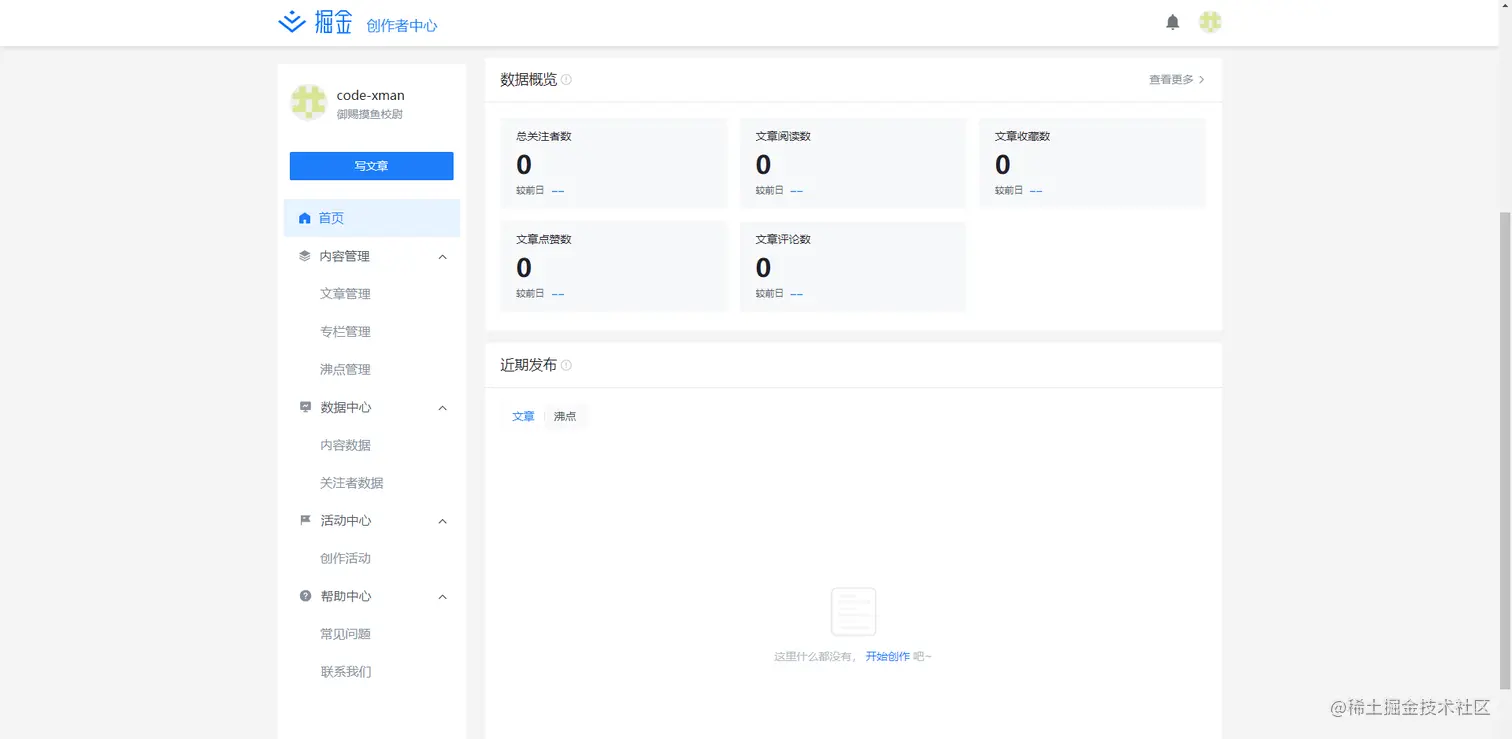Click the 活动中心 section header
Image resolution: width=1512 pixels, height=739 pixels.
[372, 520]
